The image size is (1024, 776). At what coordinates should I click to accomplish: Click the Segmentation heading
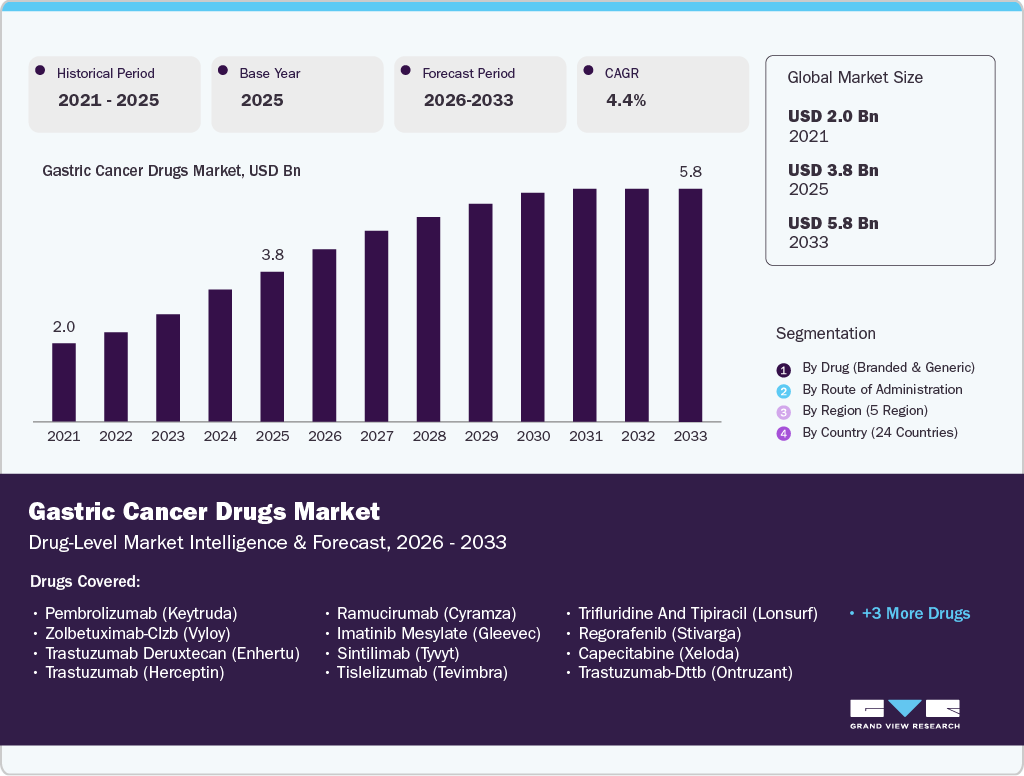tap(825, 334)
